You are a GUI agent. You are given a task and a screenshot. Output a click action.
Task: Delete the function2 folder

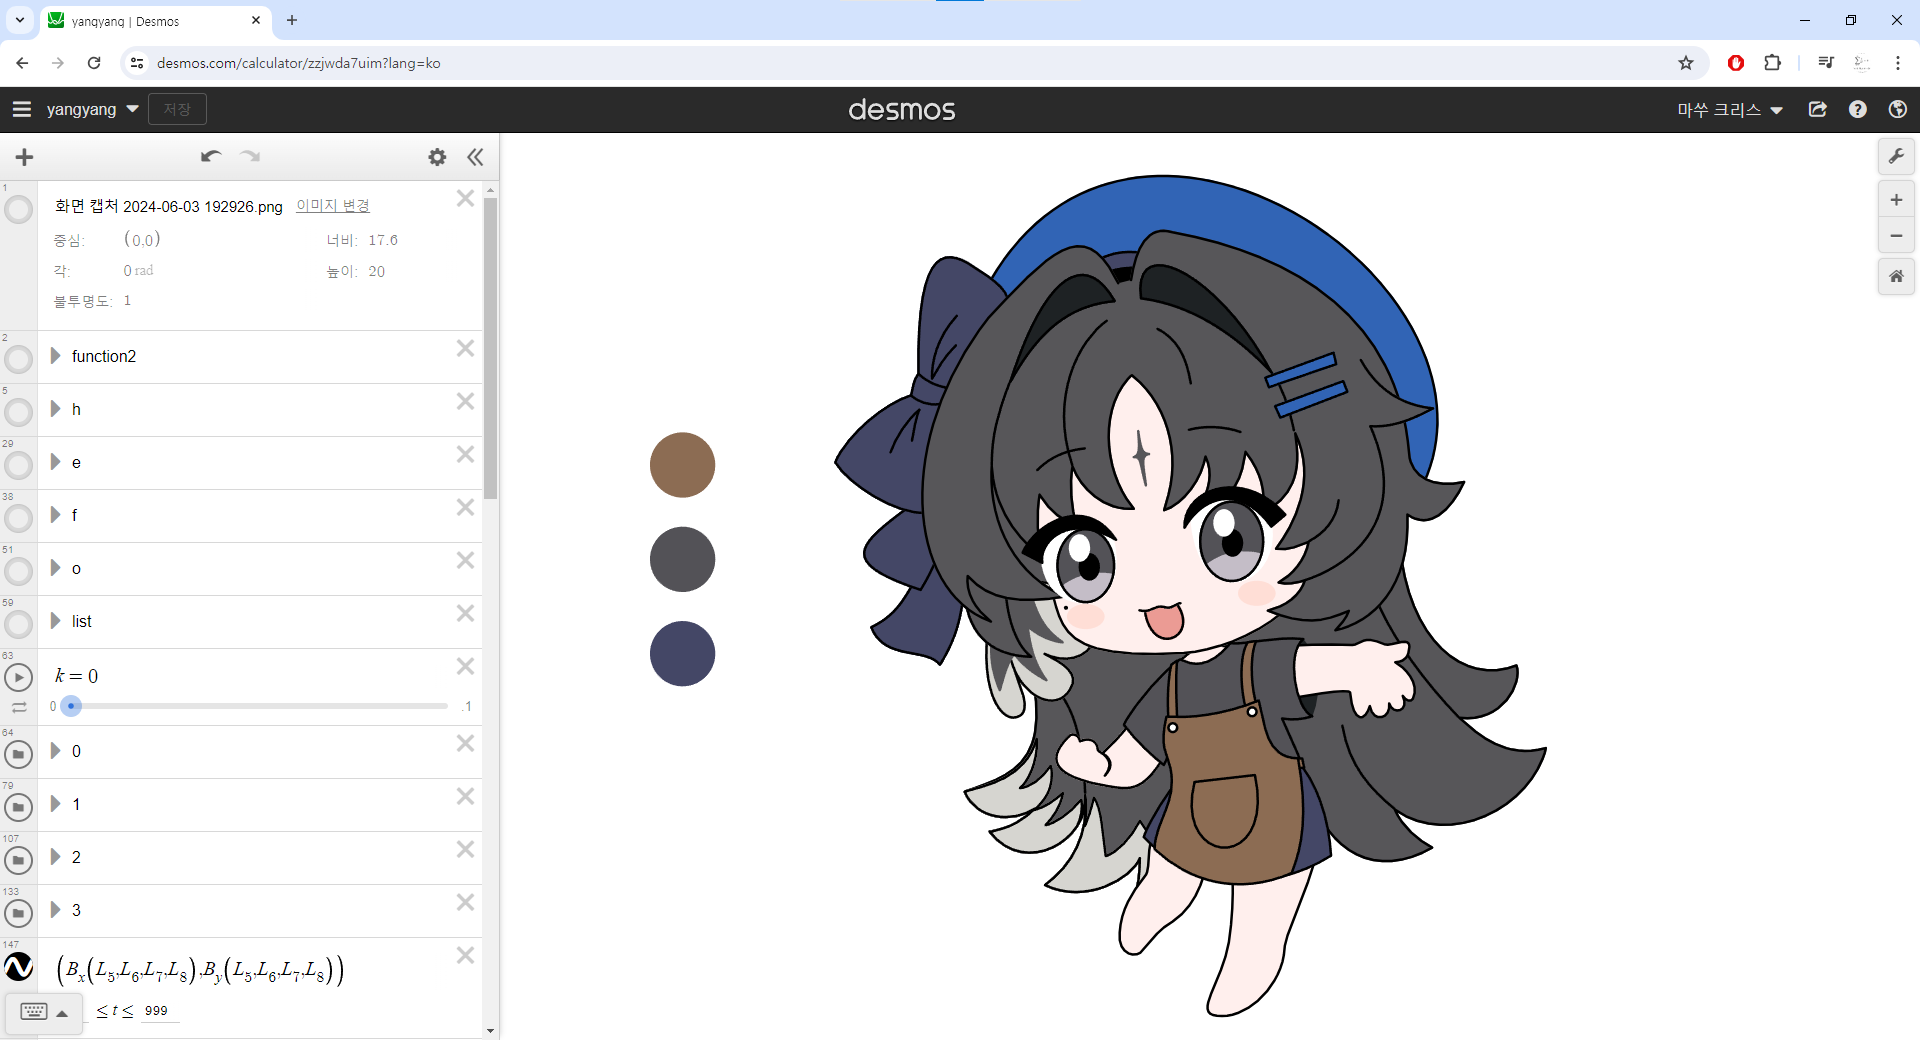(x=465, y=348)
